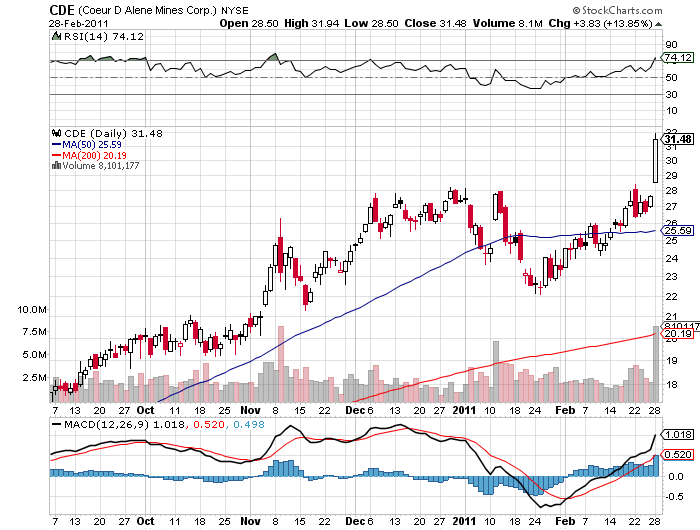Click the red line swatch for MA(200)
The height and width of the screenshot is (530, 700).
pos(57,155)
